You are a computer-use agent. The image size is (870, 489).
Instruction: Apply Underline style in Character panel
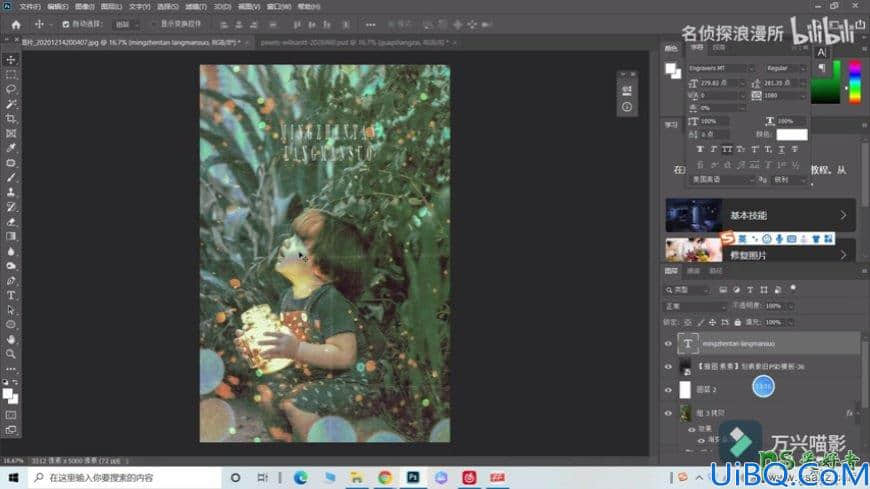[x=781, y=149]
